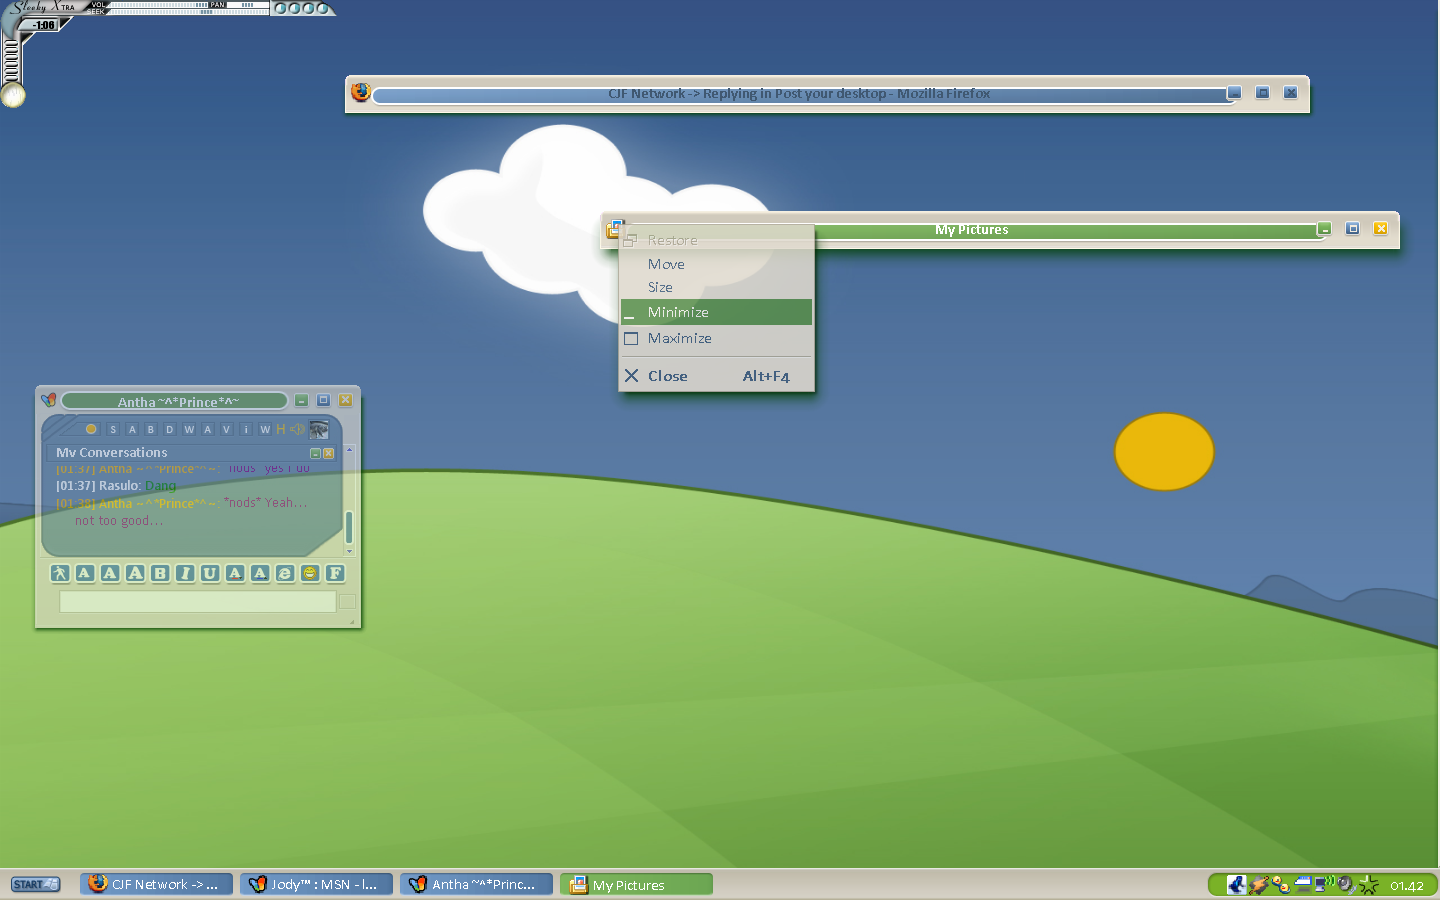Viewport: 1440px width, 900px height.
Task: Toggle bold text in chat toolbar
Action: (x=160, y=573)
